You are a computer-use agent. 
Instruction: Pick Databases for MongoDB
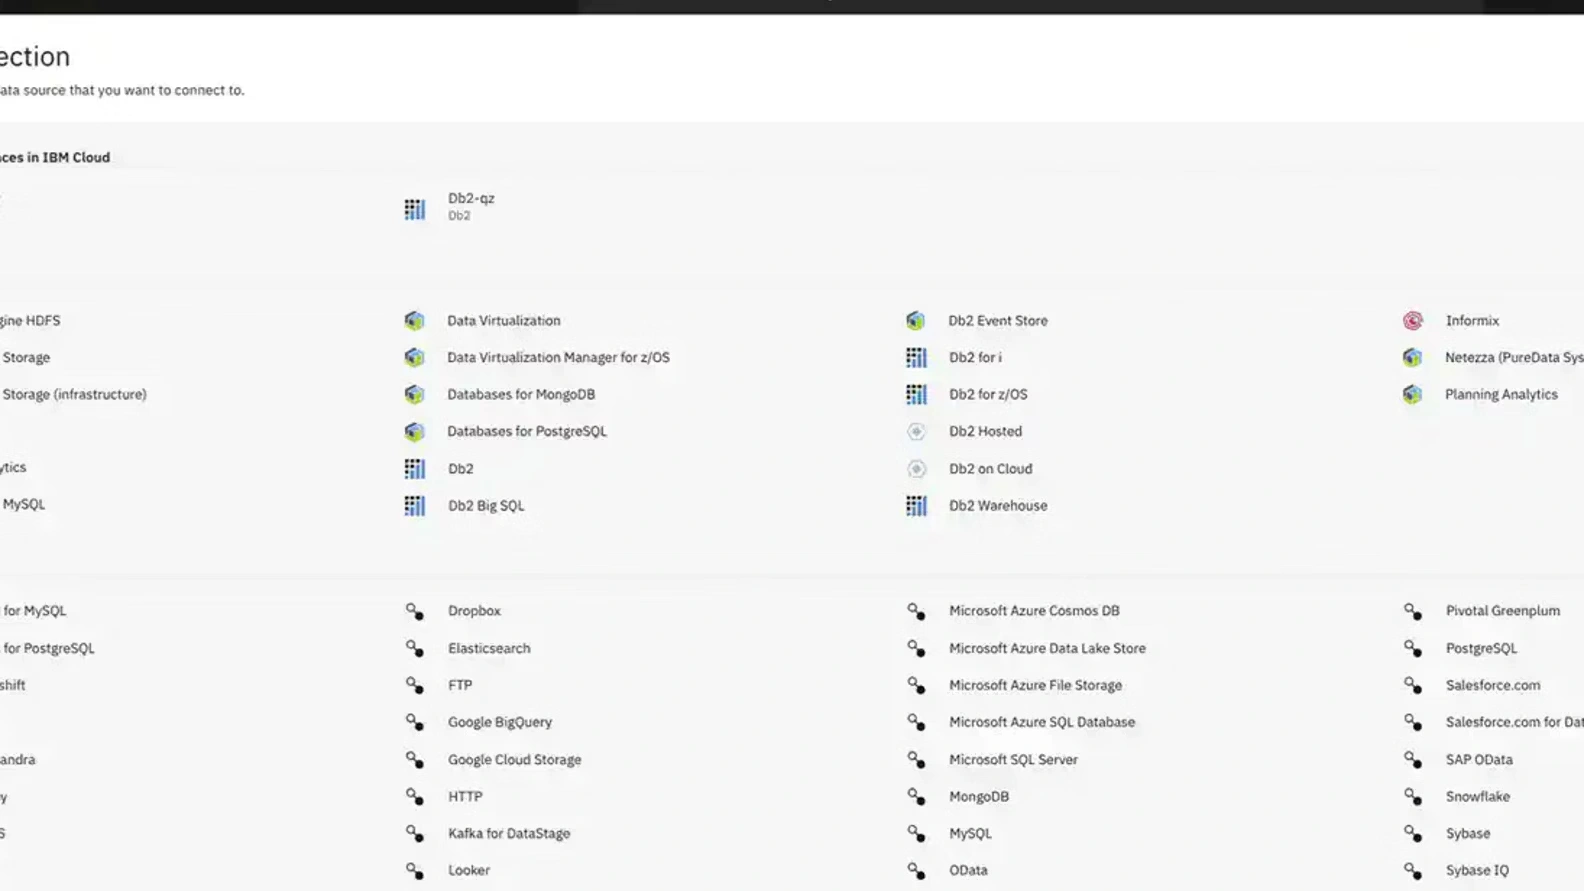point(520,395)
